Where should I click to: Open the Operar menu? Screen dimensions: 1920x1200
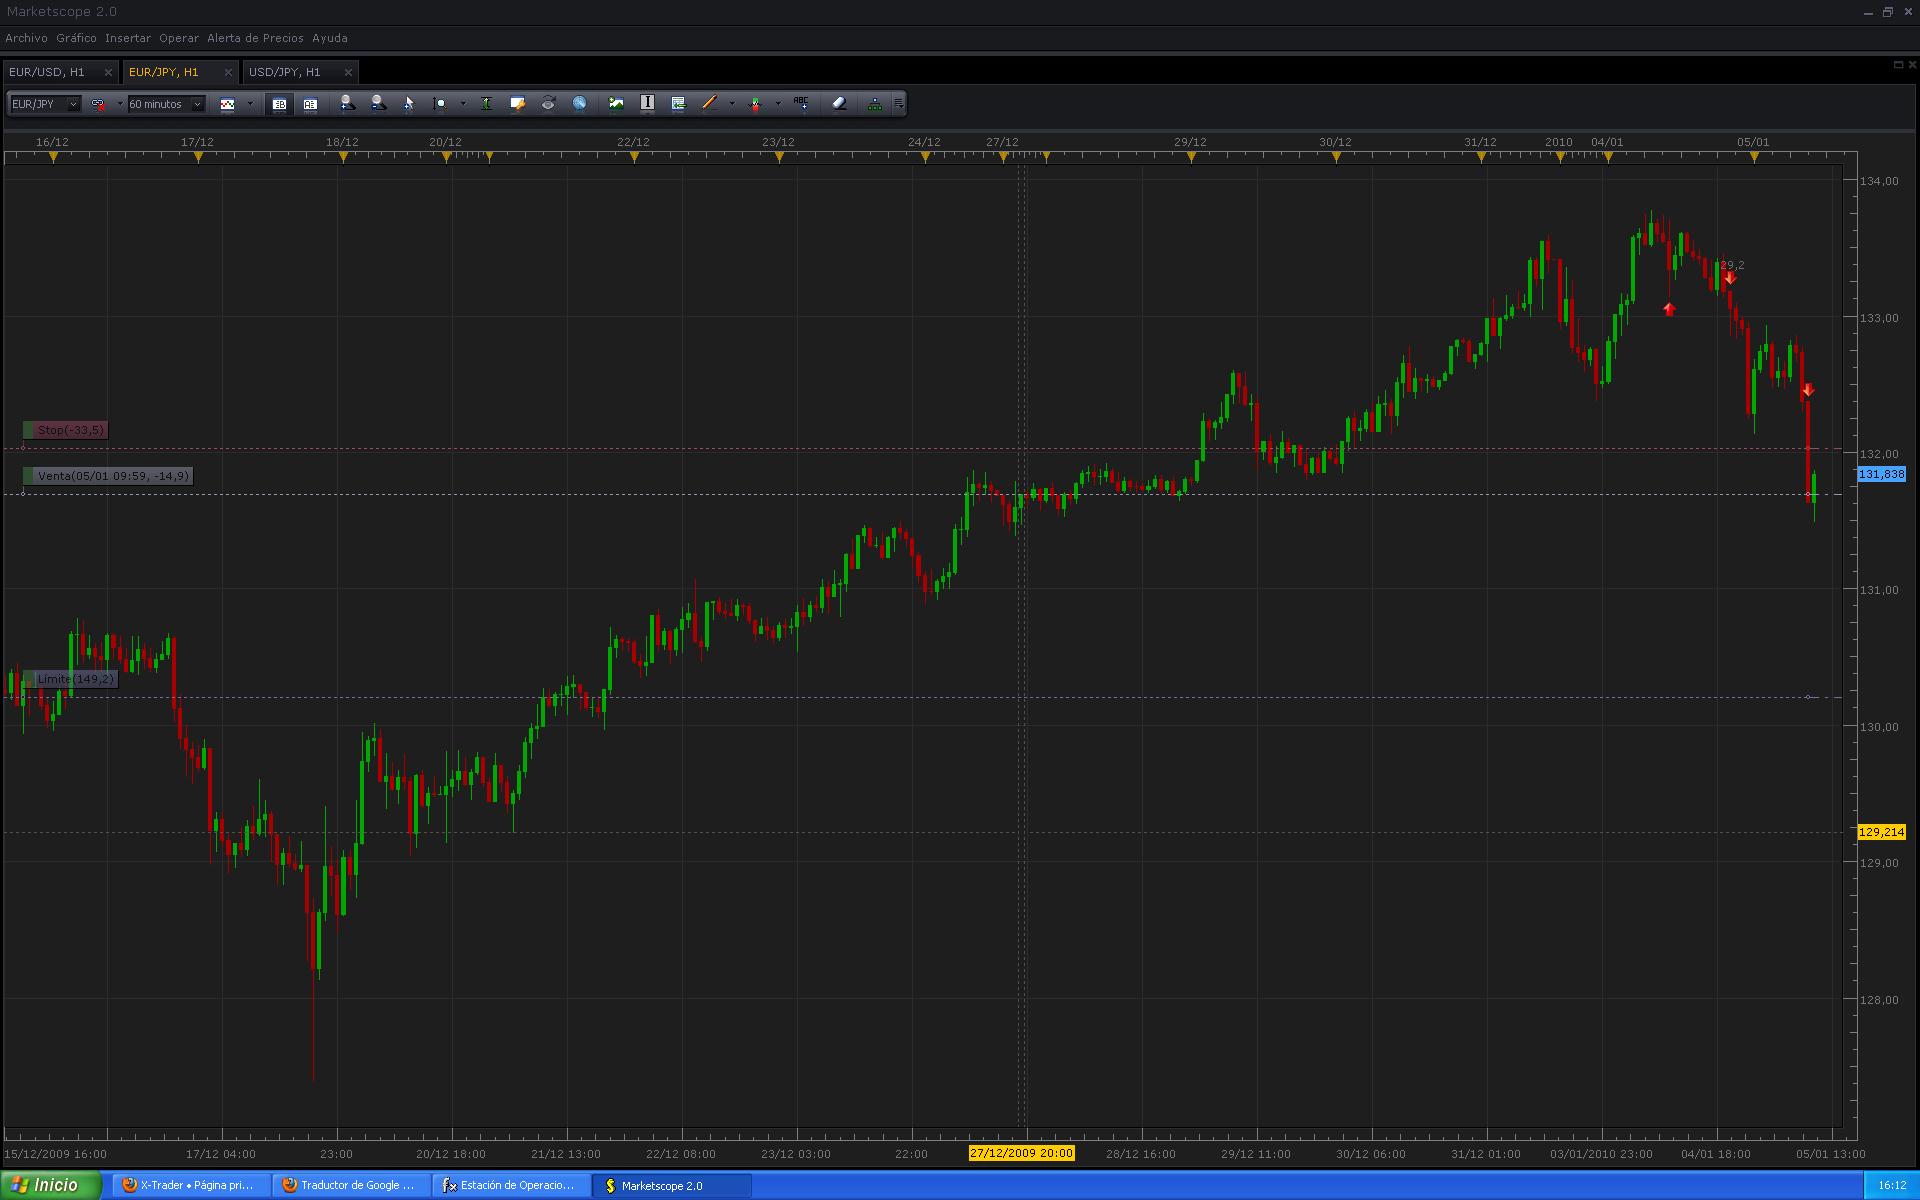tap(179, 38)
